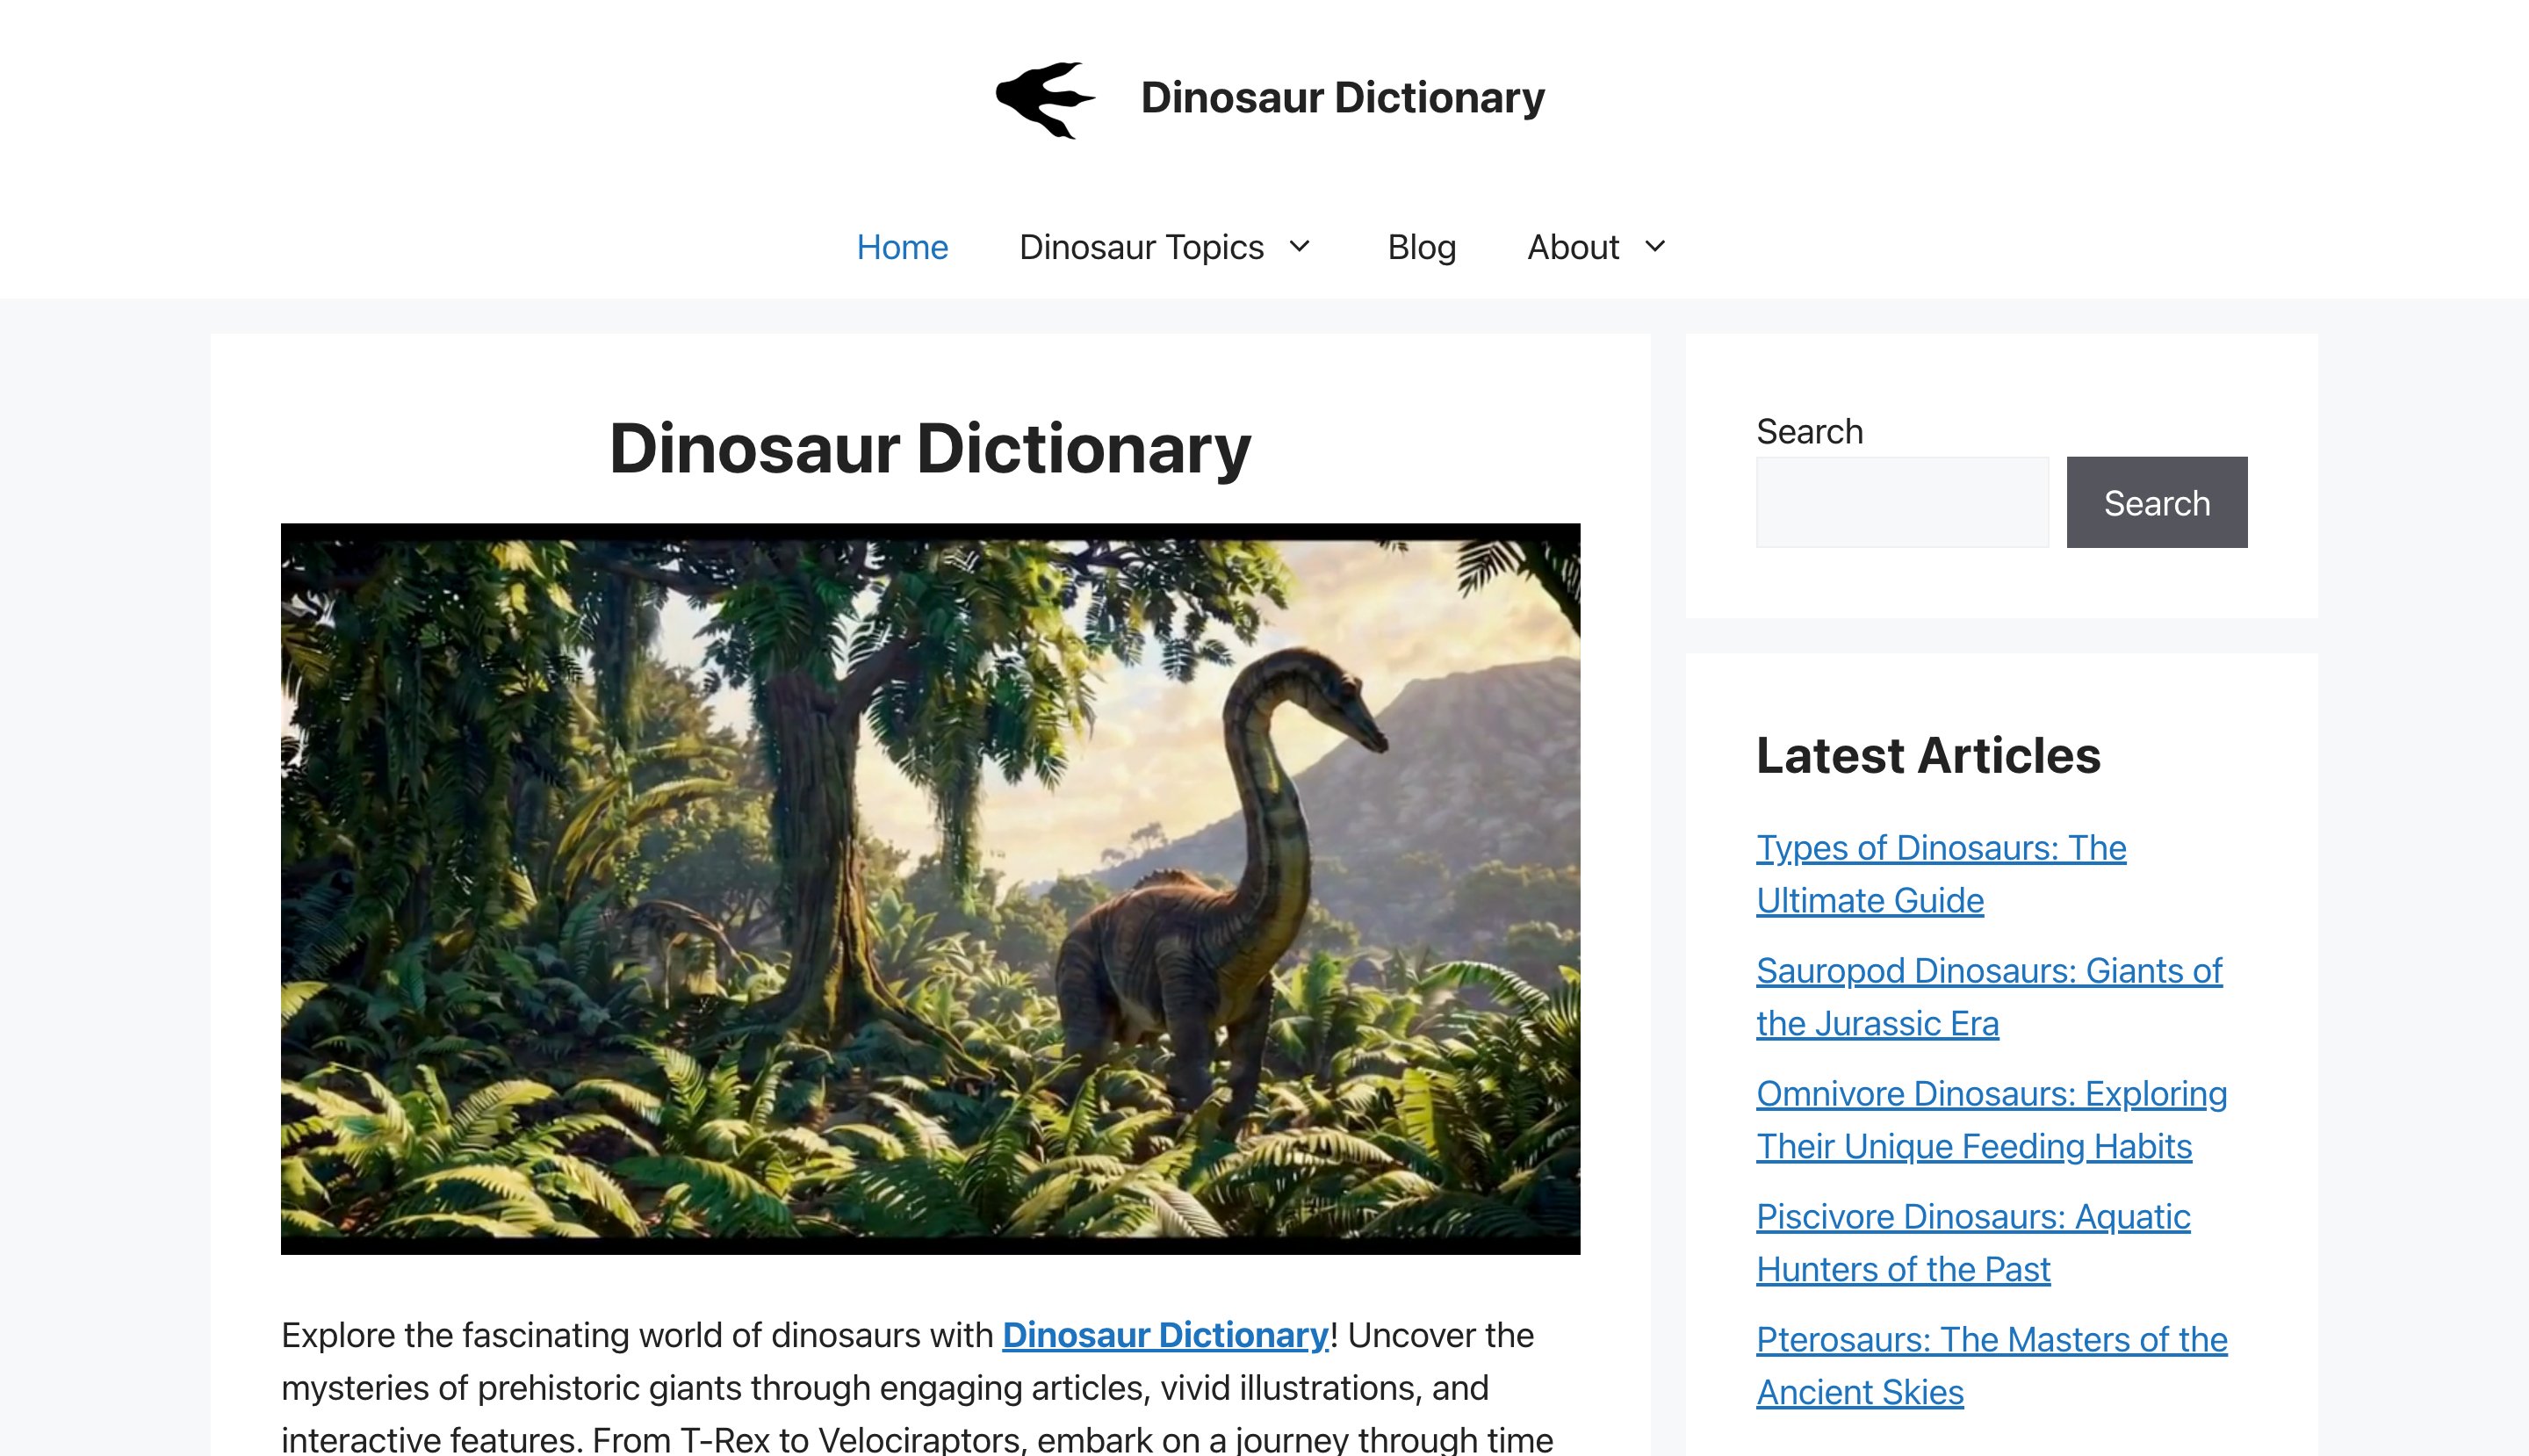Image resolution: width=2529 pixels, height=1456 pixels.
Task: Open the About menu
Action: coord(1572,247)
